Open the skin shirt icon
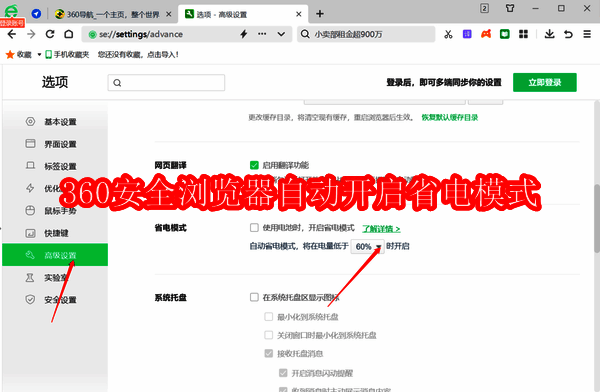The width and height of the screenshot is (600, 392). pyautogui.click(x=510, y=8)
